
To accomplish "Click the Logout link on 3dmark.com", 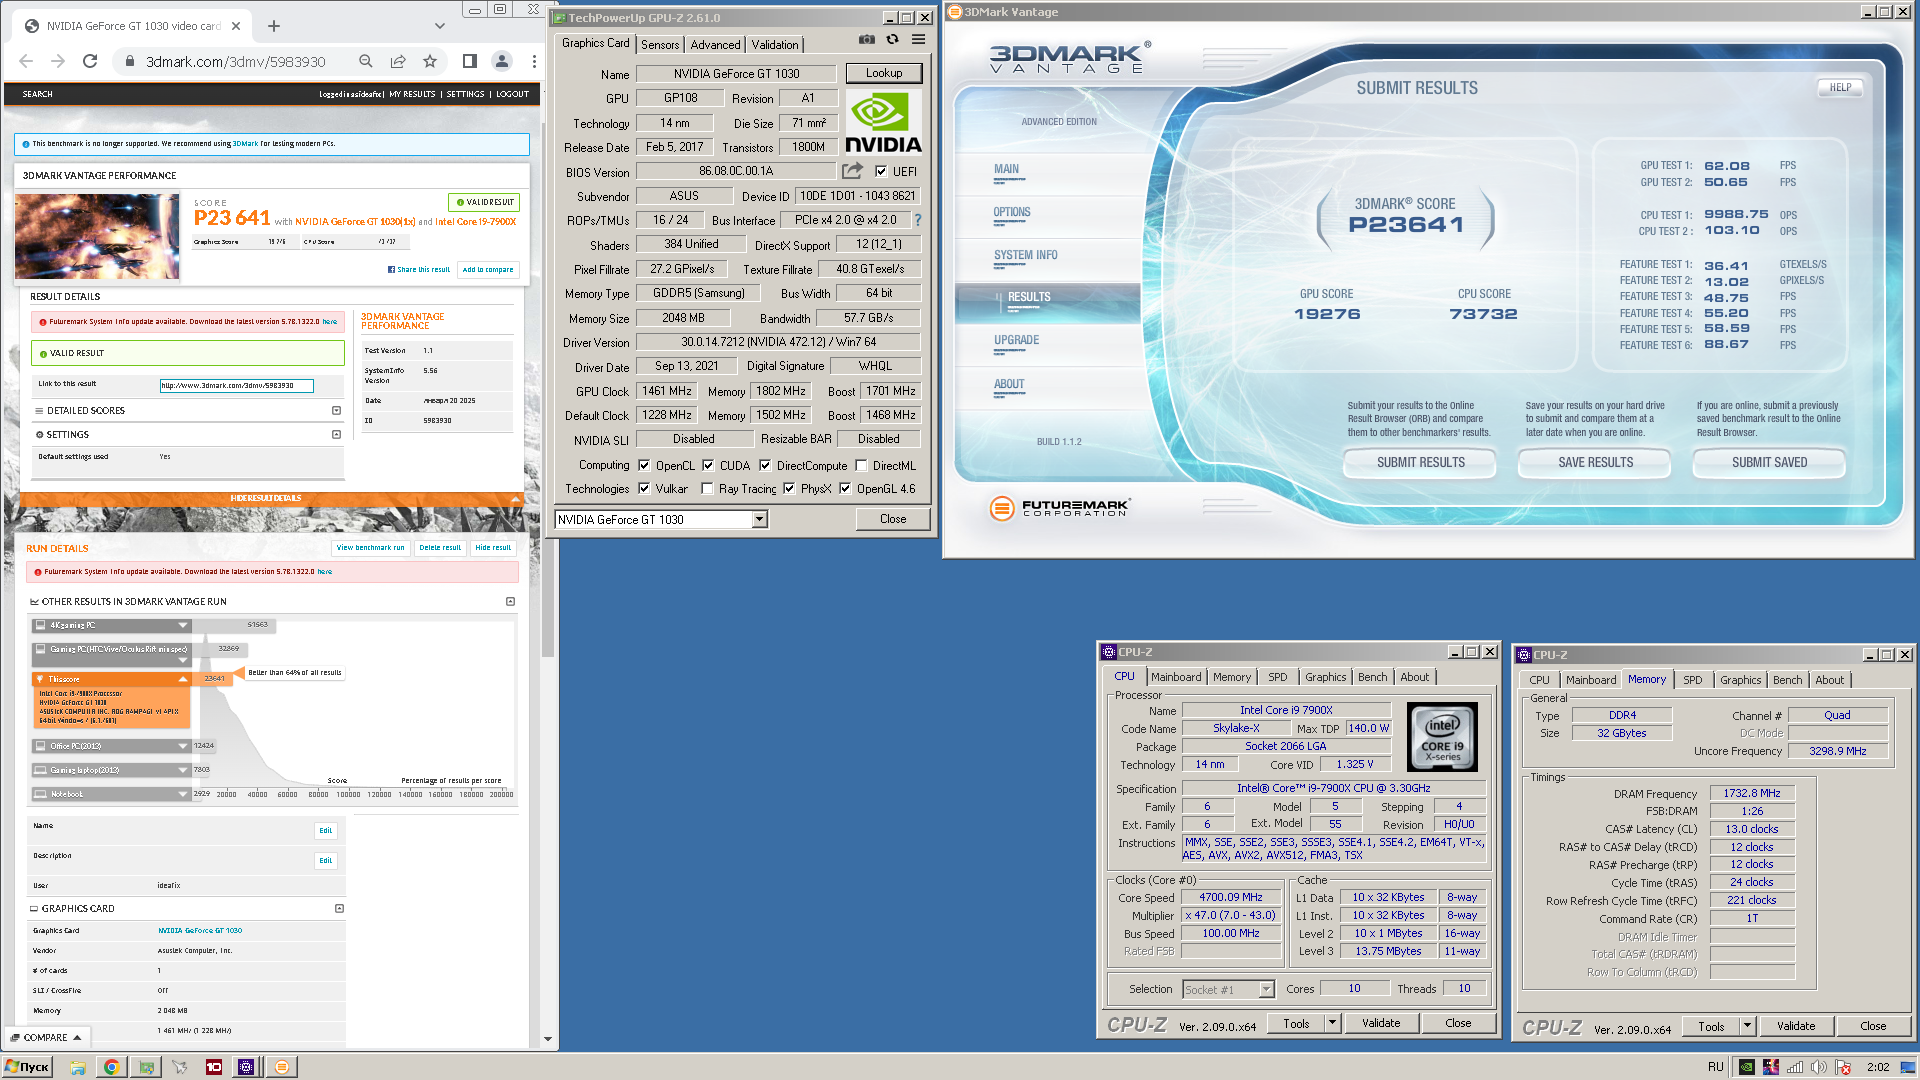I will pyautogui.click(x=512, y=94).
